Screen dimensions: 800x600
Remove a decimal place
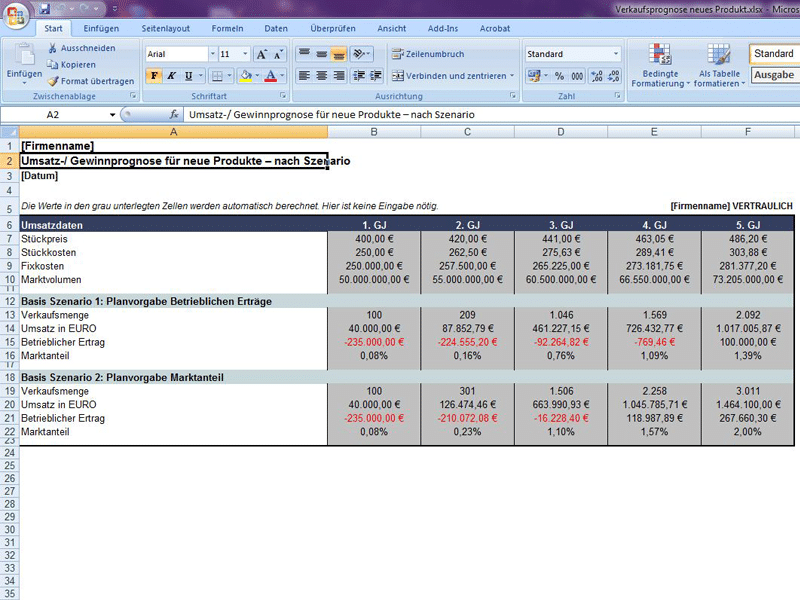pos(613,76)
